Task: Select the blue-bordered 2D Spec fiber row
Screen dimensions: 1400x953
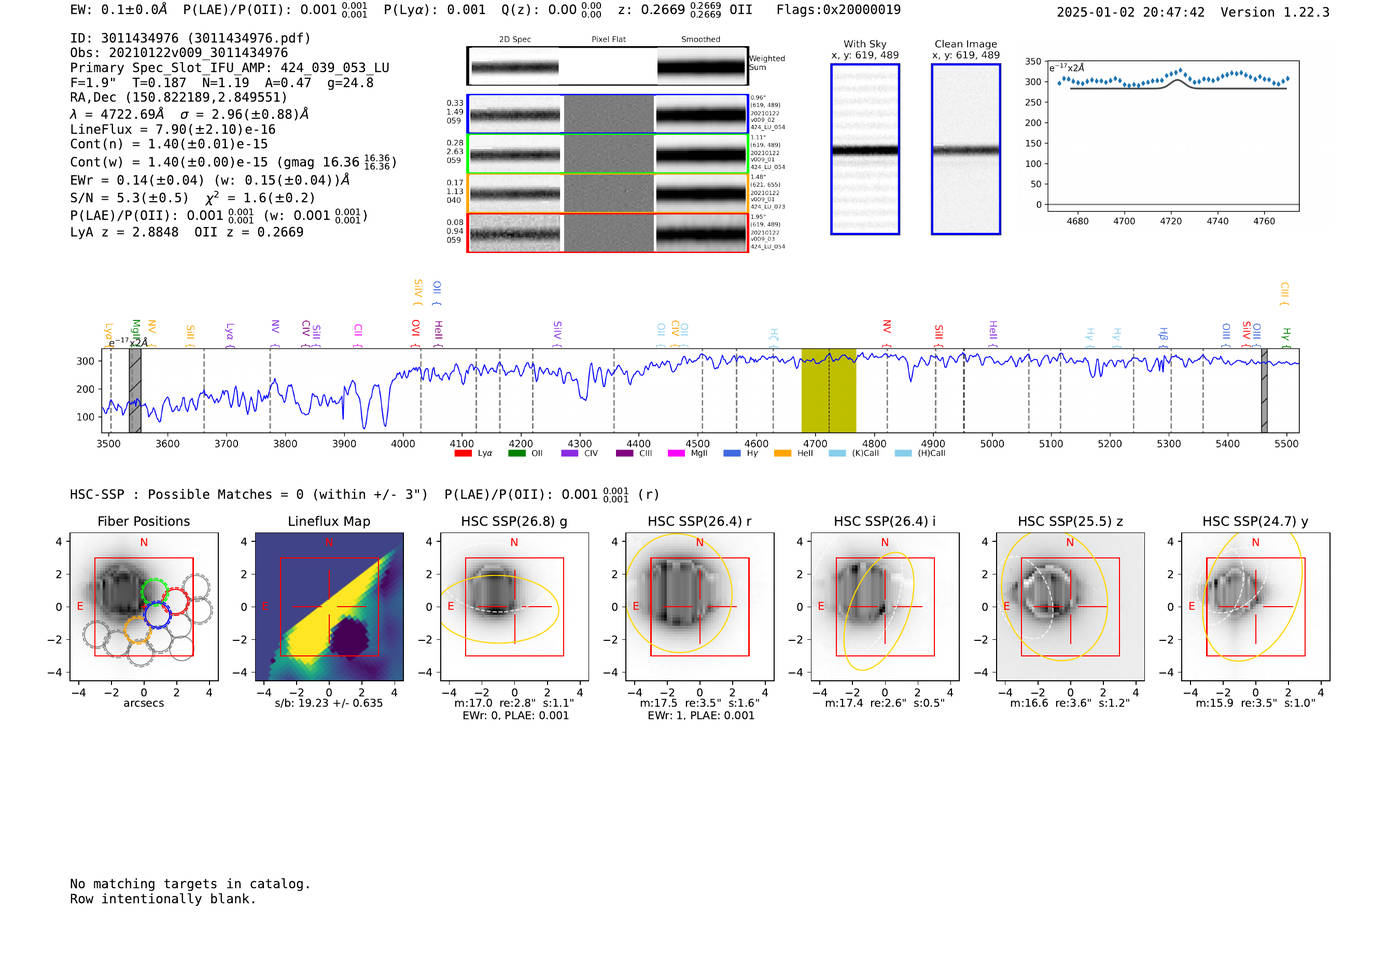Action: tap(607, 114)
